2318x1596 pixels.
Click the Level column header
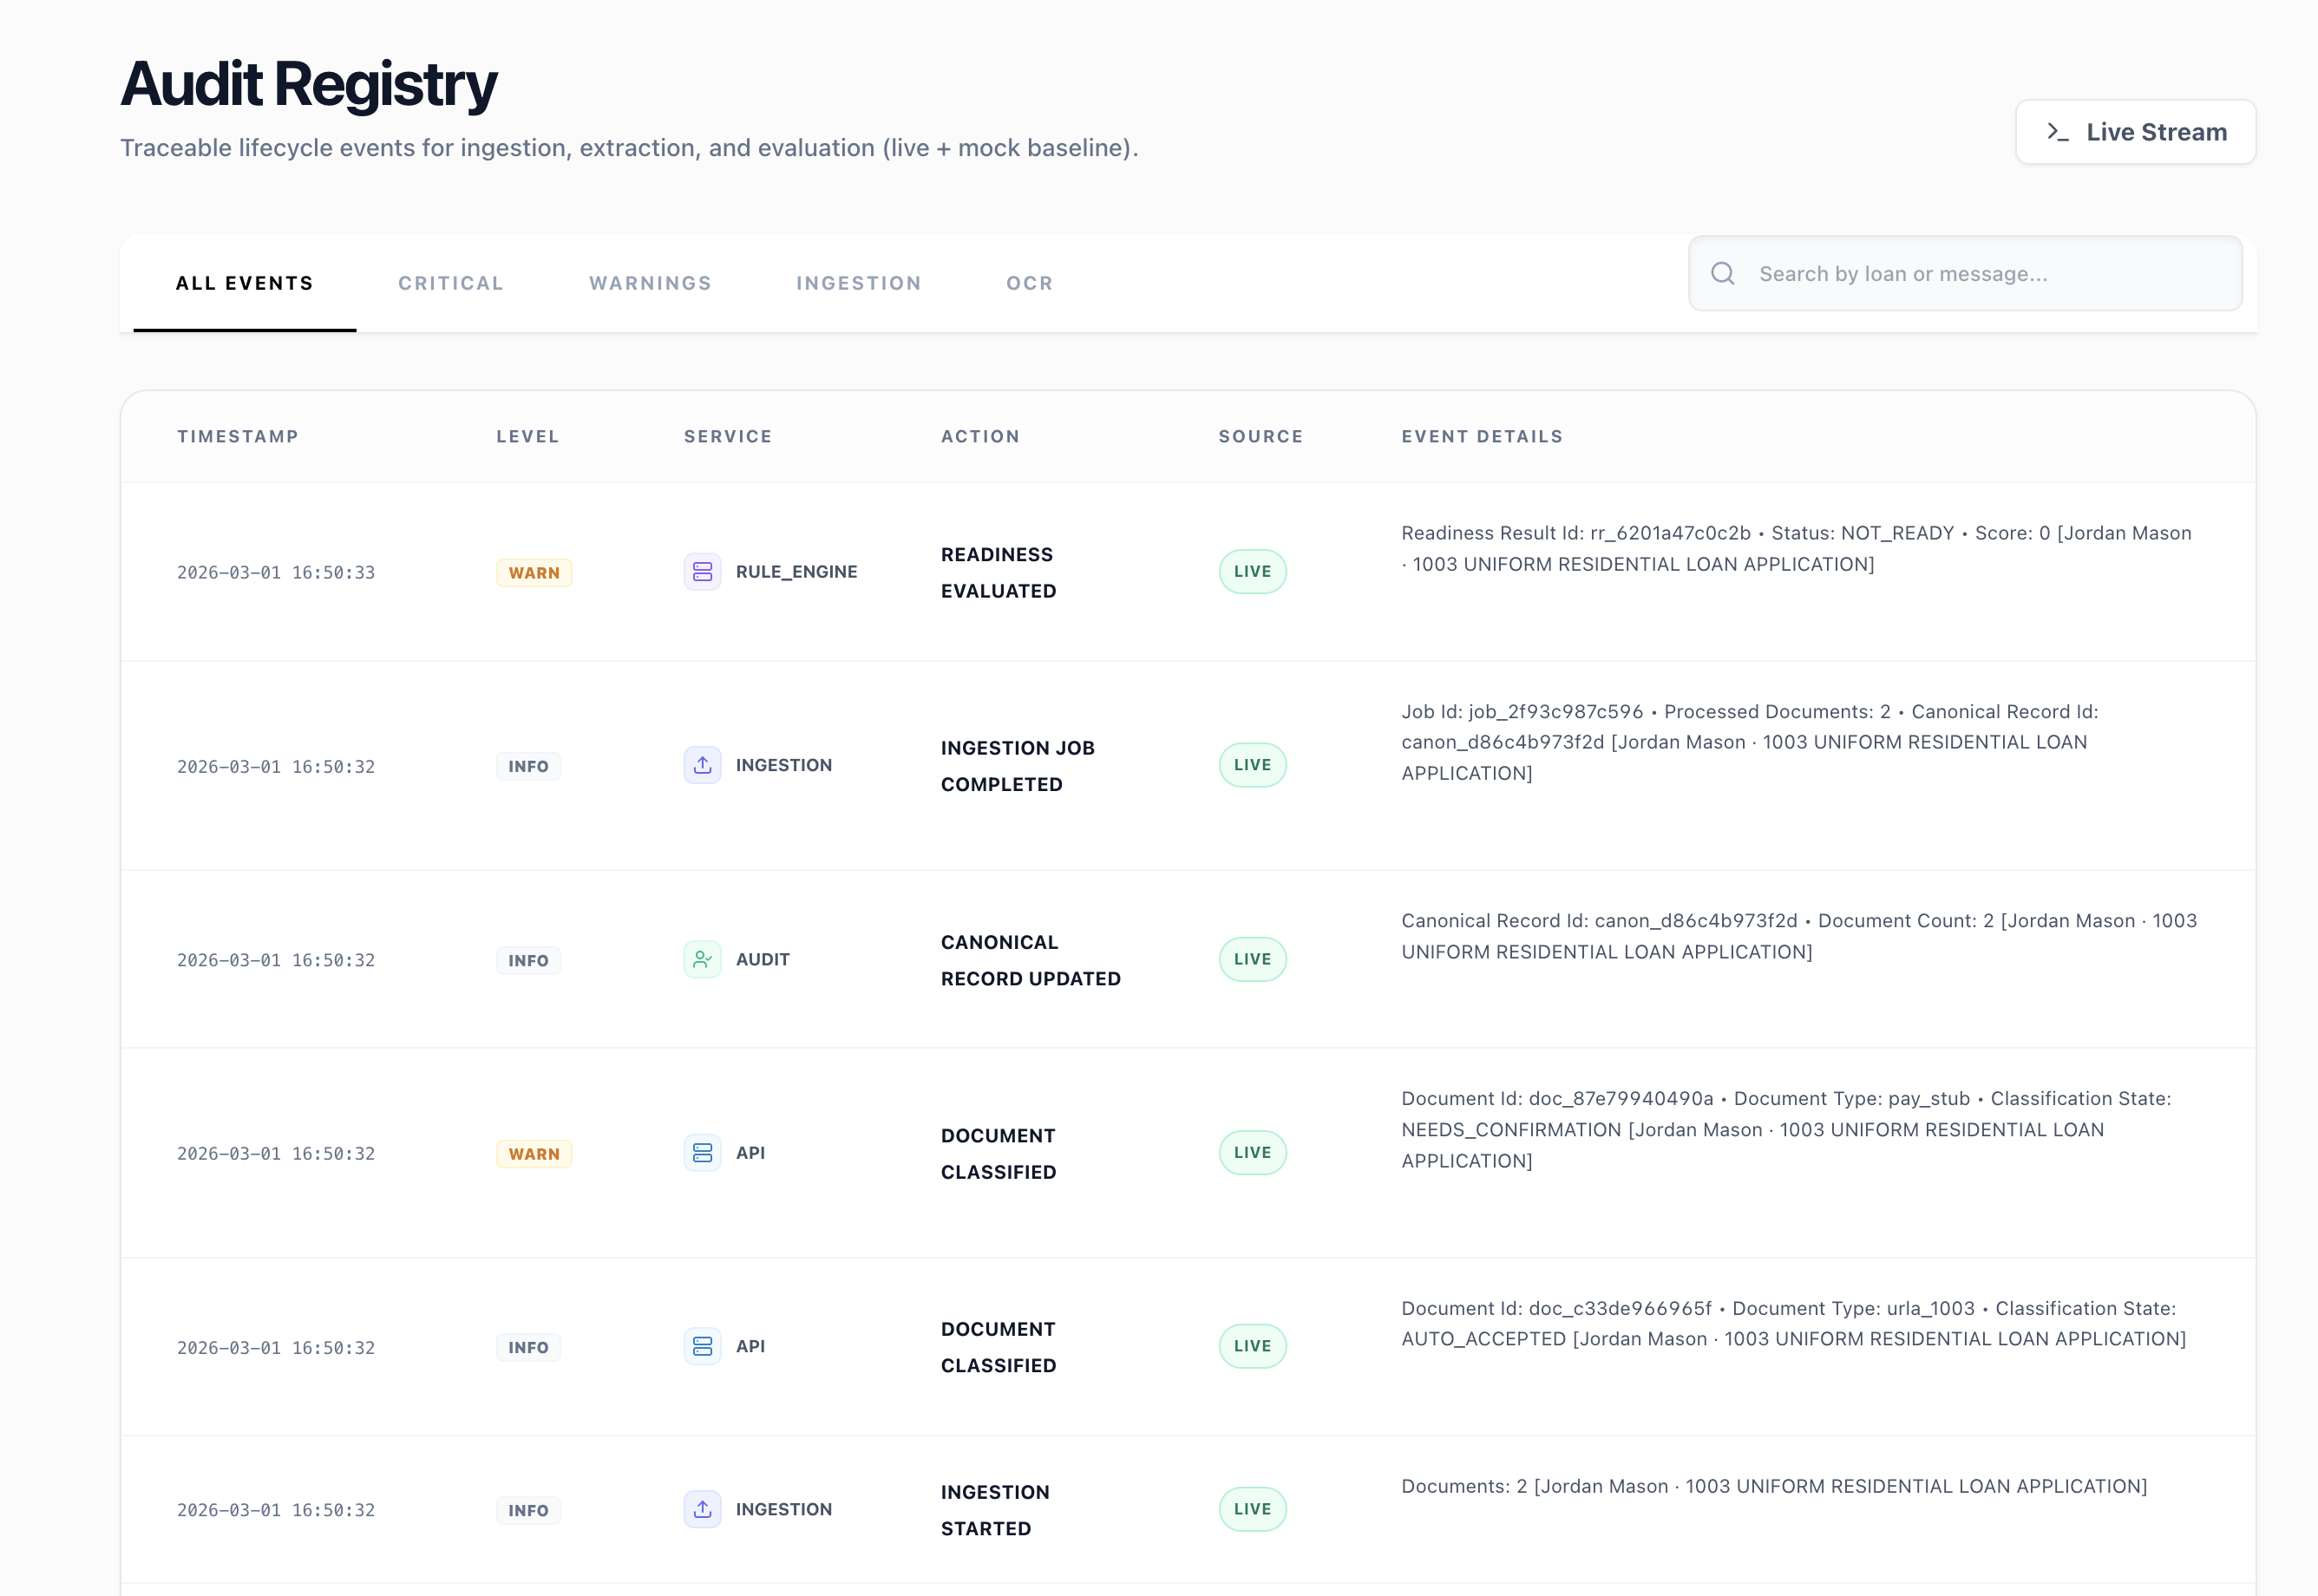point(527,436)
